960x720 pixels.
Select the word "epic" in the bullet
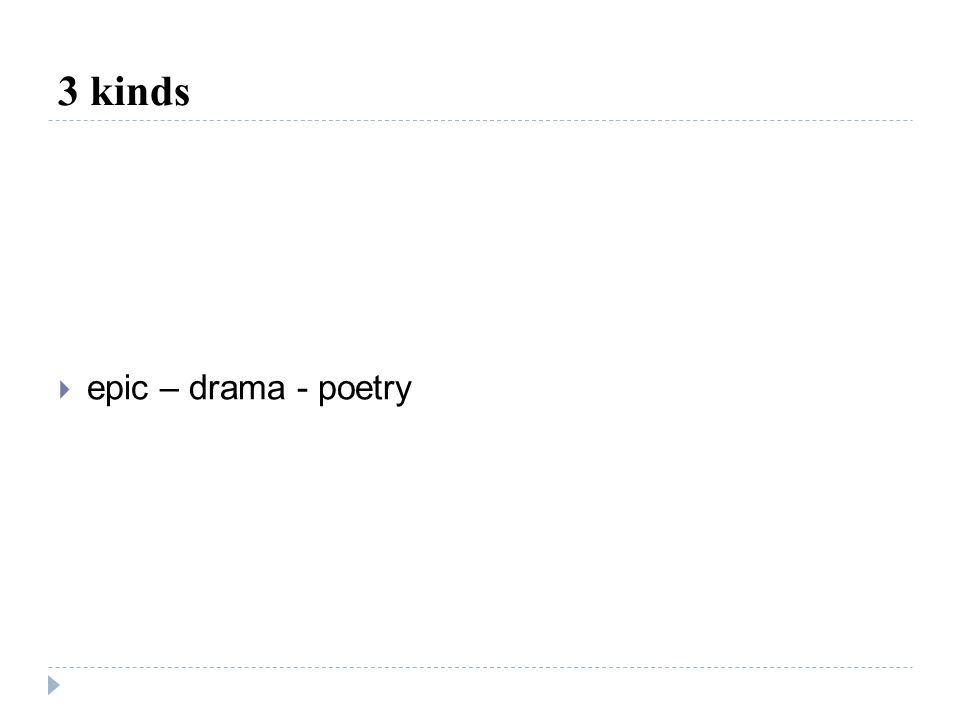click(118, 389)
